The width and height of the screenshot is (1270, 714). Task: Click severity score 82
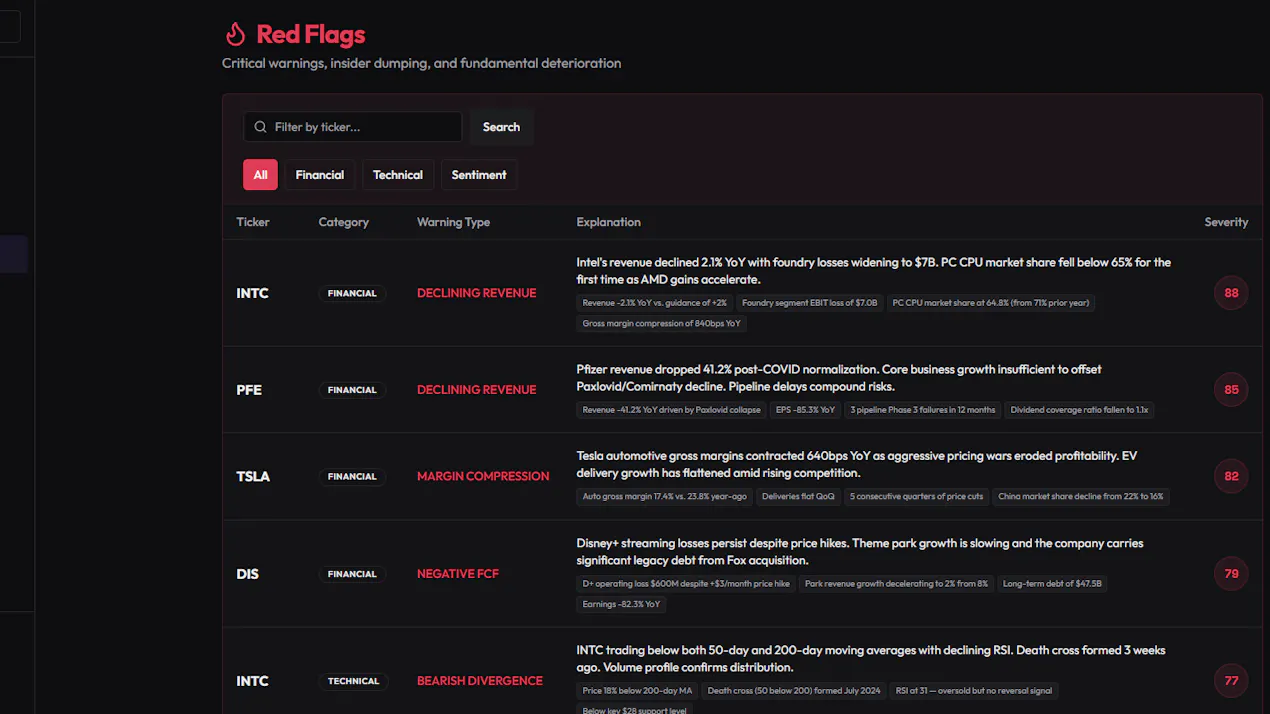click(x=1231, y=476)
